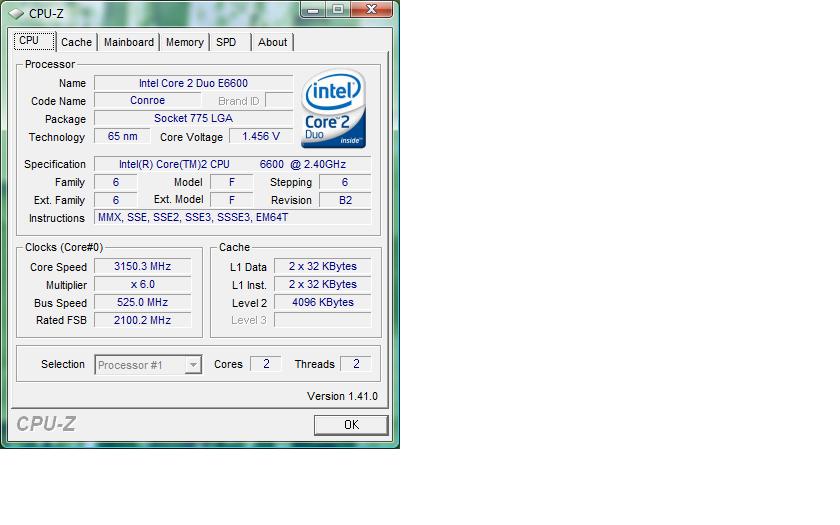Screen dimensions: 840x525
Task: Click the Bus Speed value 525.0 MHz
Action: [142, 302]
